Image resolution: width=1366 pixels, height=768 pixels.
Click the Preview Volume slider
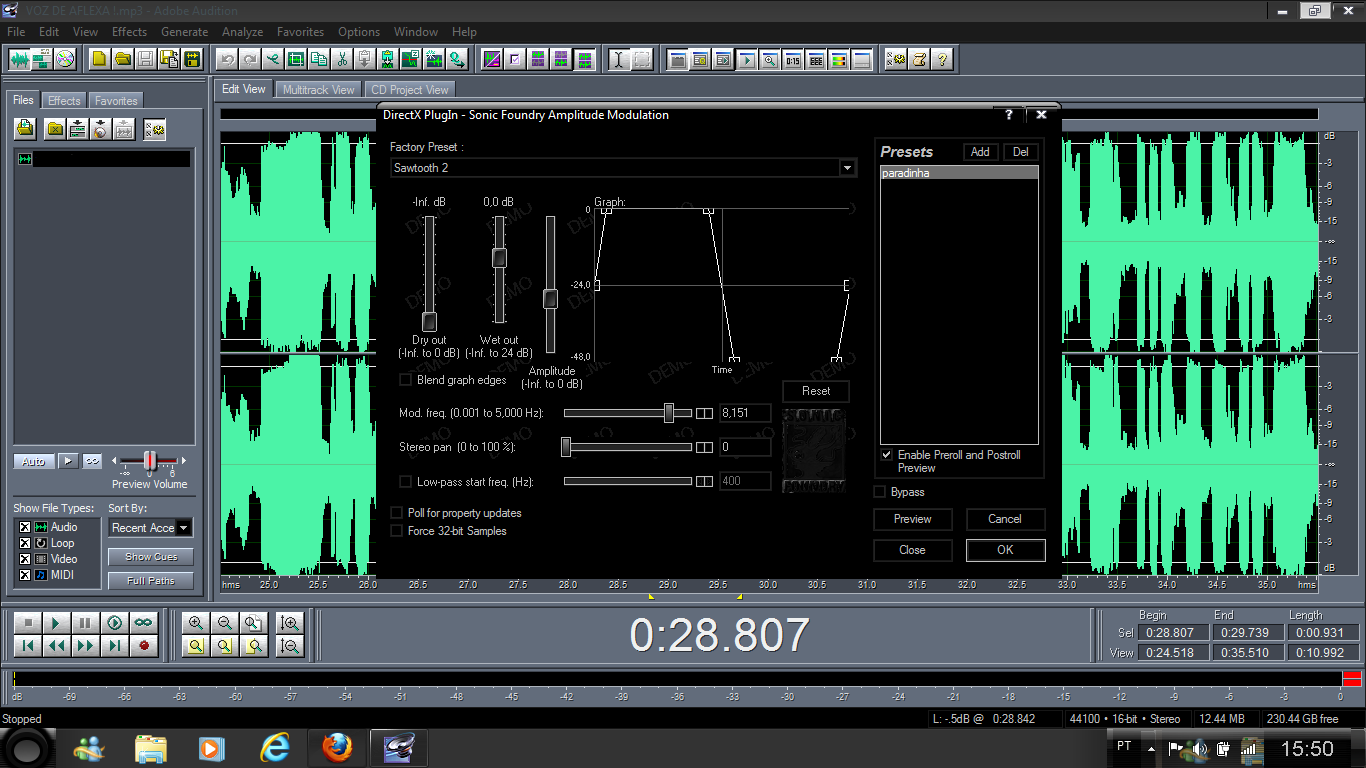click(x=150, y=461)
